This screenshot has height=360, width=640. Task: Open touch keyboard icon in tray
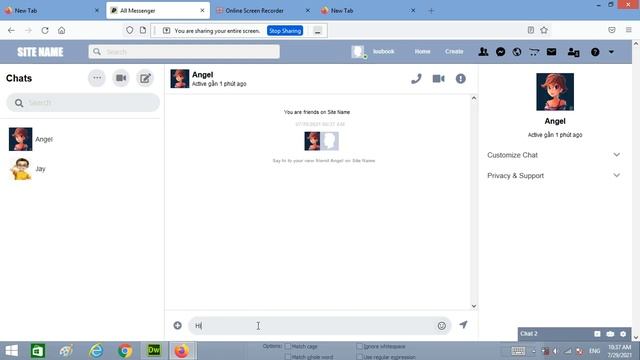[518, 351]
